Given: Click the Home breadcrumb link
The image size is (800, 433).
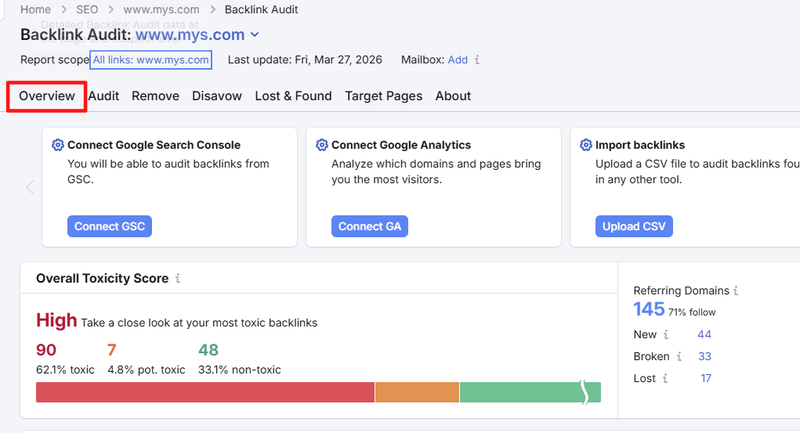Looking at the screenshot, I should tap(36, 10).
